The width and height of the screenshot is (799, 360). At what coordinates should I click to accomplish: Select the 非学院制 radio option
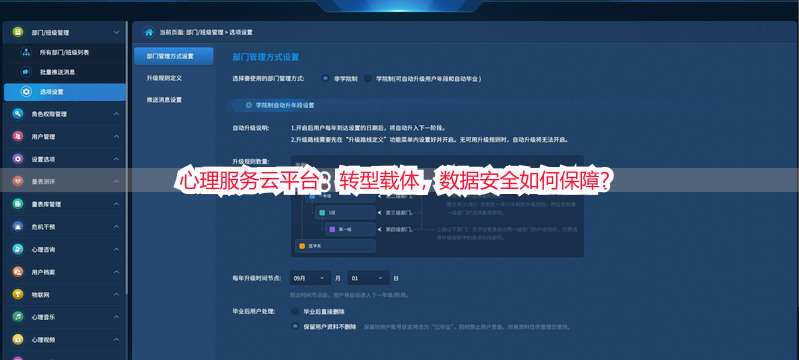tap(325, 79)
